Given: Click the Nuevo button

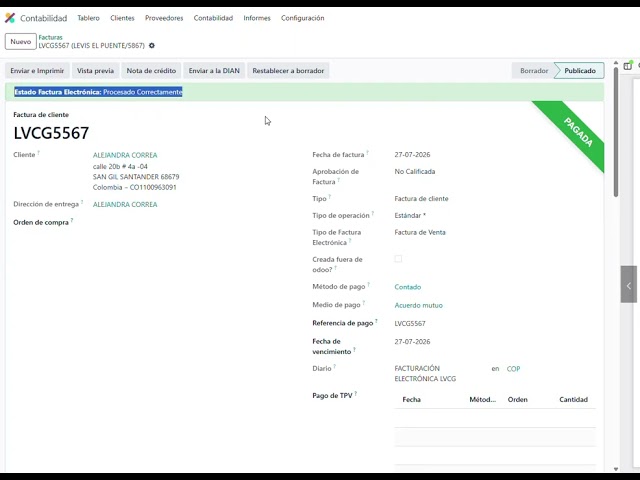Looking at the screenshot, I should tap(21, 42).
